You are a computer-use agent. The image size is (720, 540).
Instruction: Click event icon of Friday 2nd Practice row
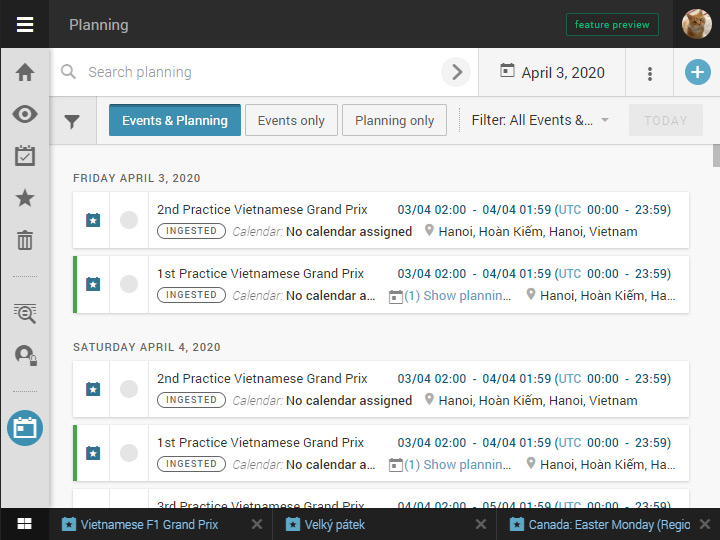click(x=93, y=220)
